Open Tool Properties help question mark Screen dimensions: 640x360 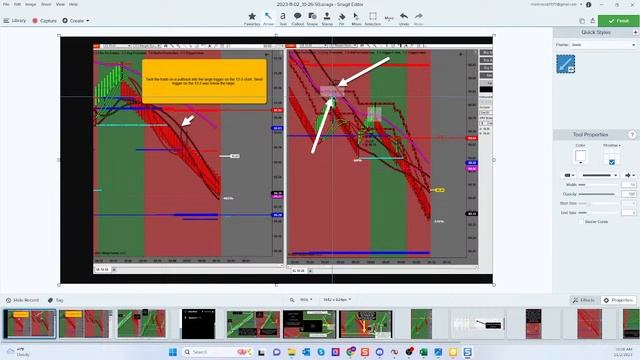[632, 134]
